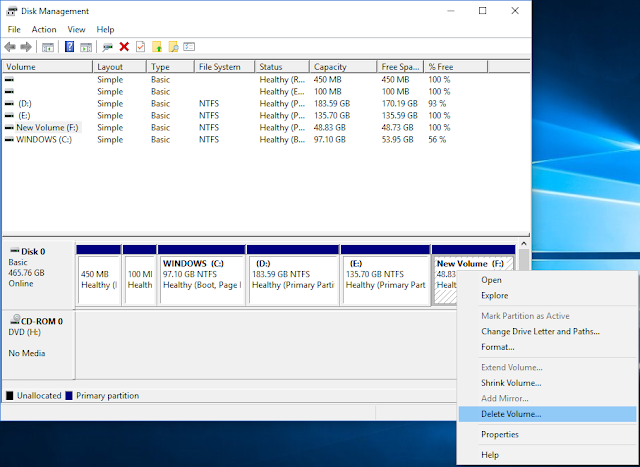
Task: Choose Help from the context menu
Action: 547,455
